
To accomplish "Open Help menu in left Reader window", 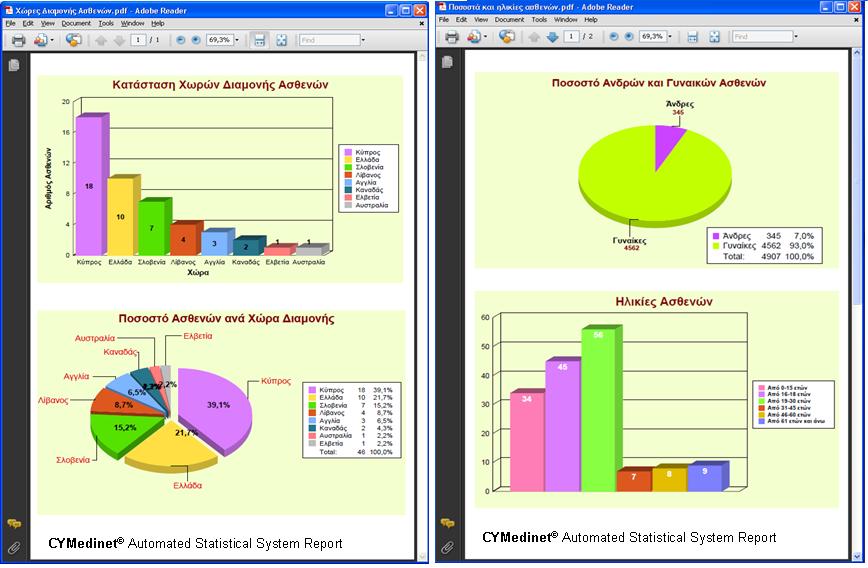I will coord(158,22).
